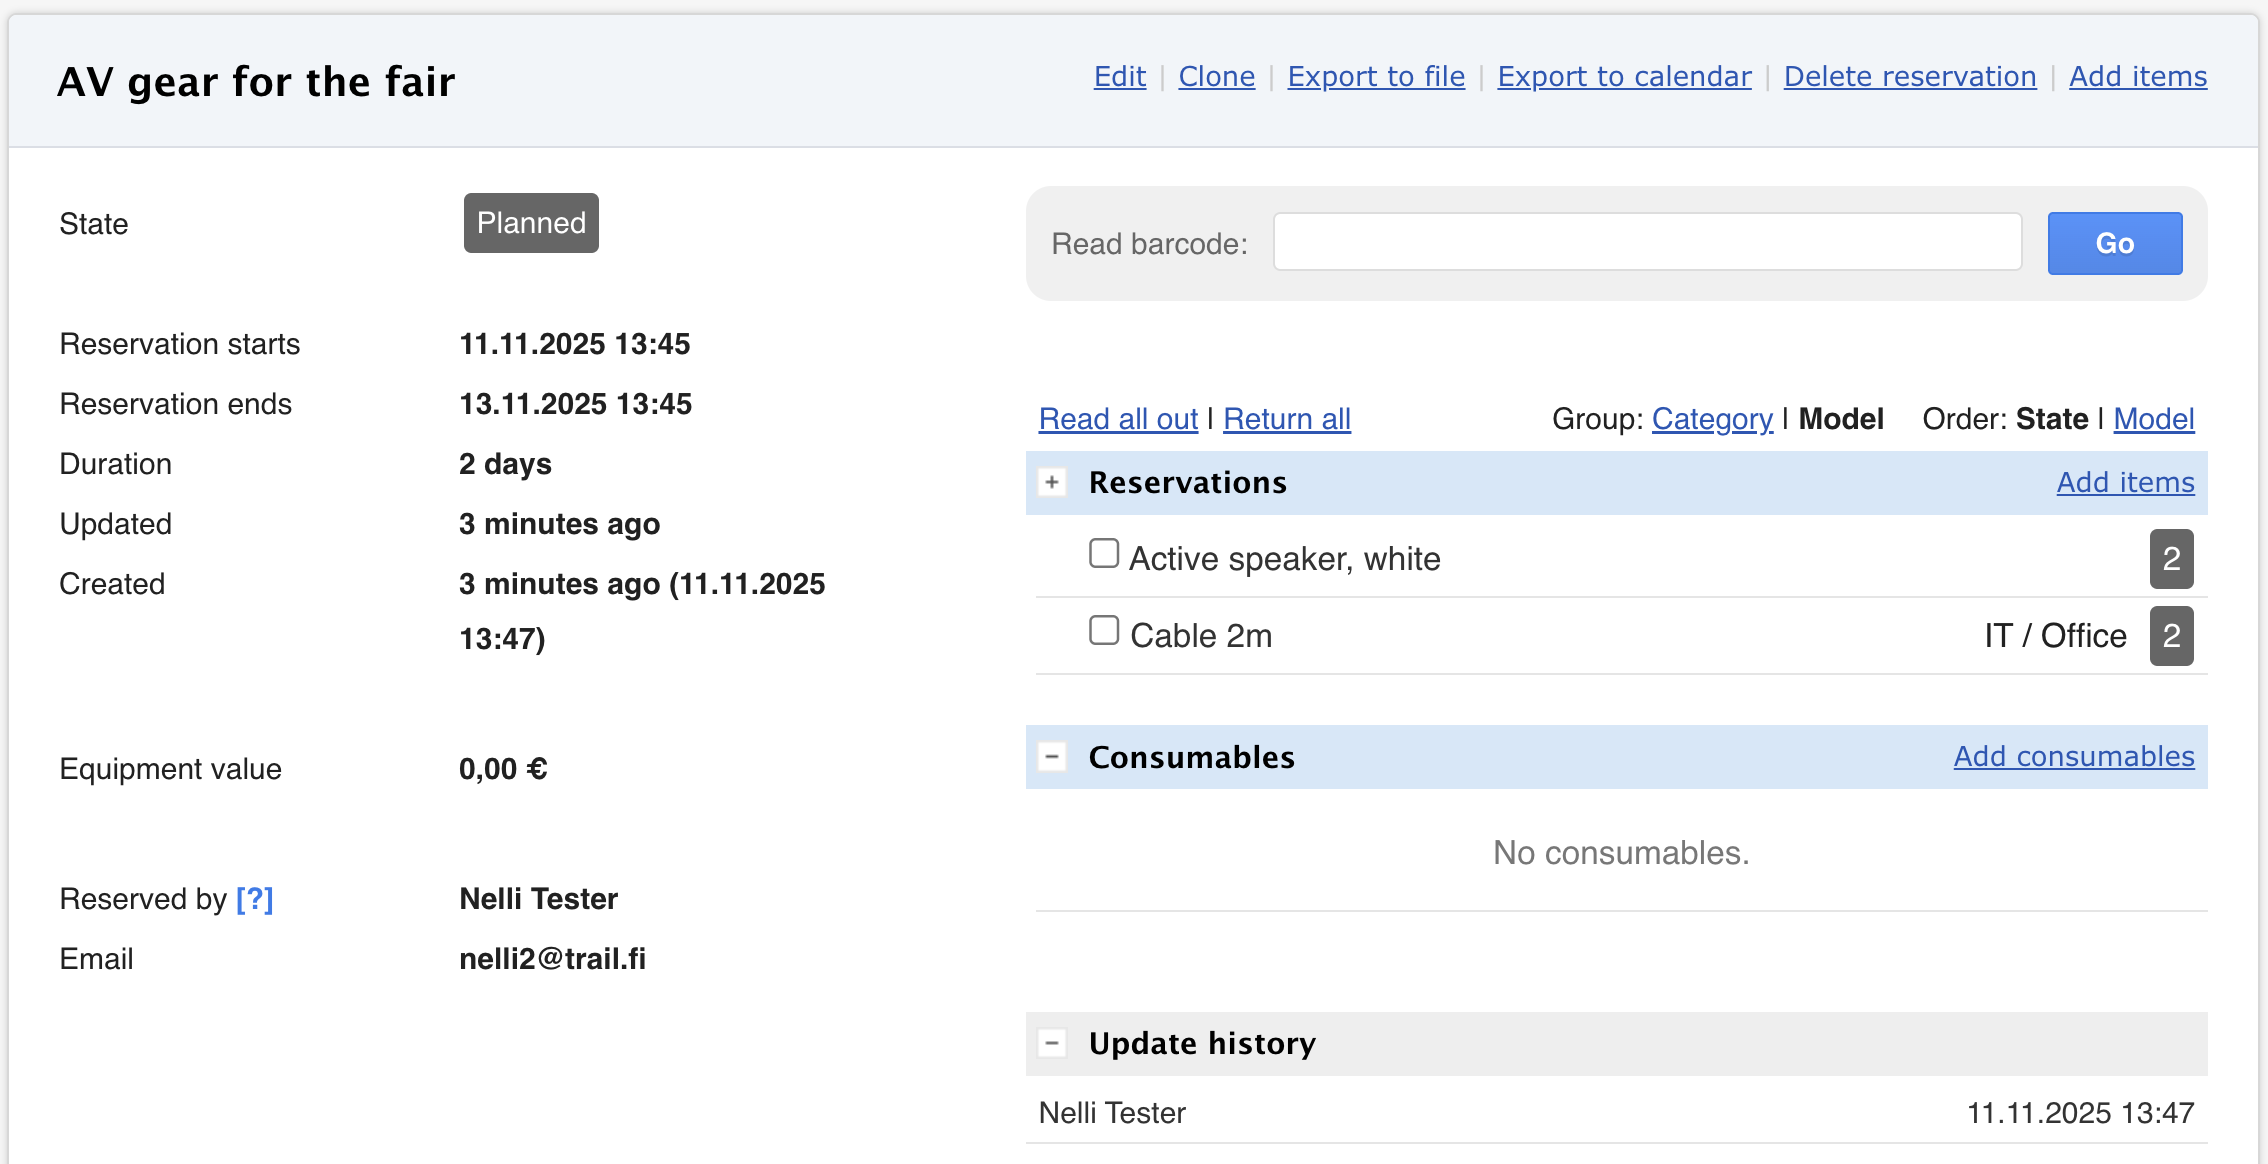
Task: Click Read all out link
Action: pos(1118,419)
